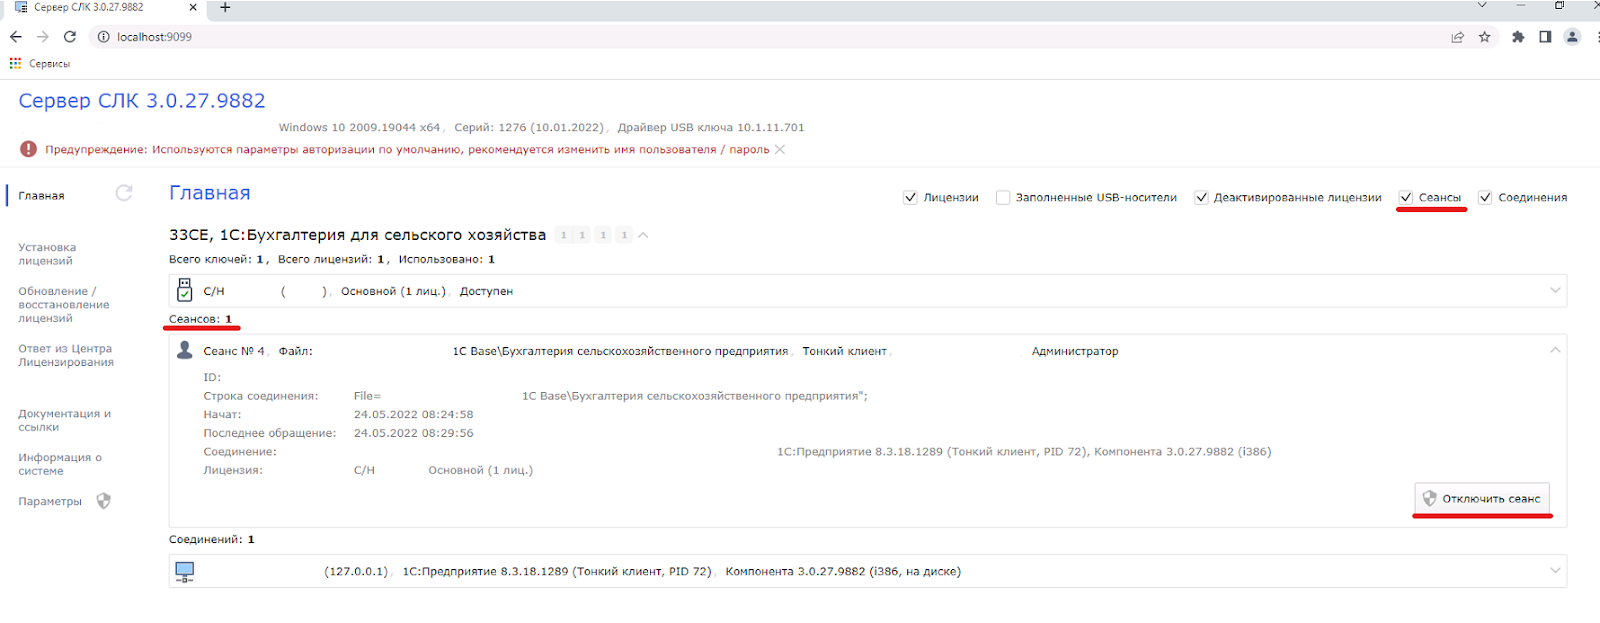
Task: Click the share page icon in the address bar
Action: [1458, 37]
